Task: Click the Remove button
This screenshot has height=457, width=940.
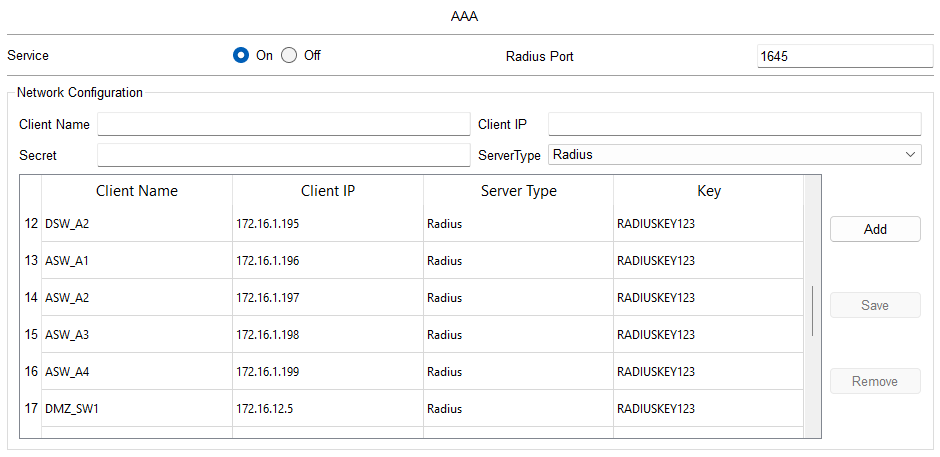Action: [875, 381]
